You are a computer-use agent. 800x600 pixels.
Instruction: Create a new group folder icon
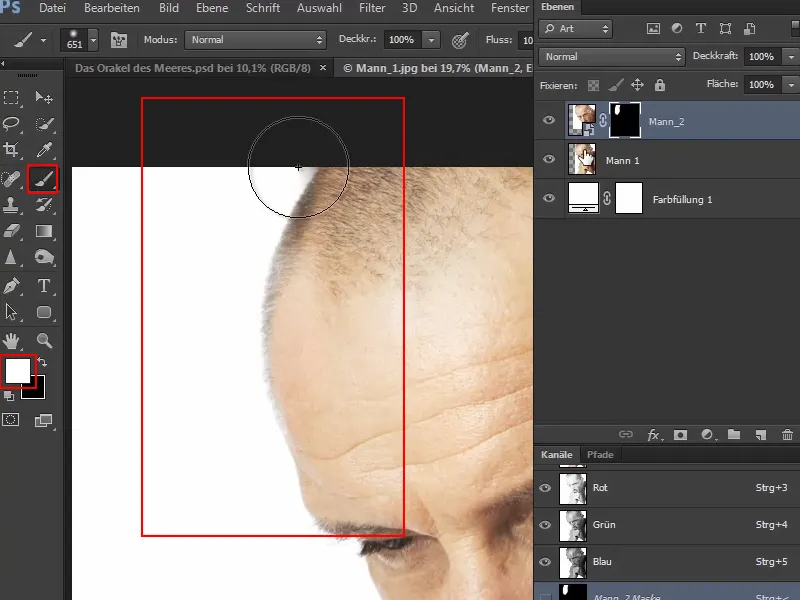tap(734, 435)
